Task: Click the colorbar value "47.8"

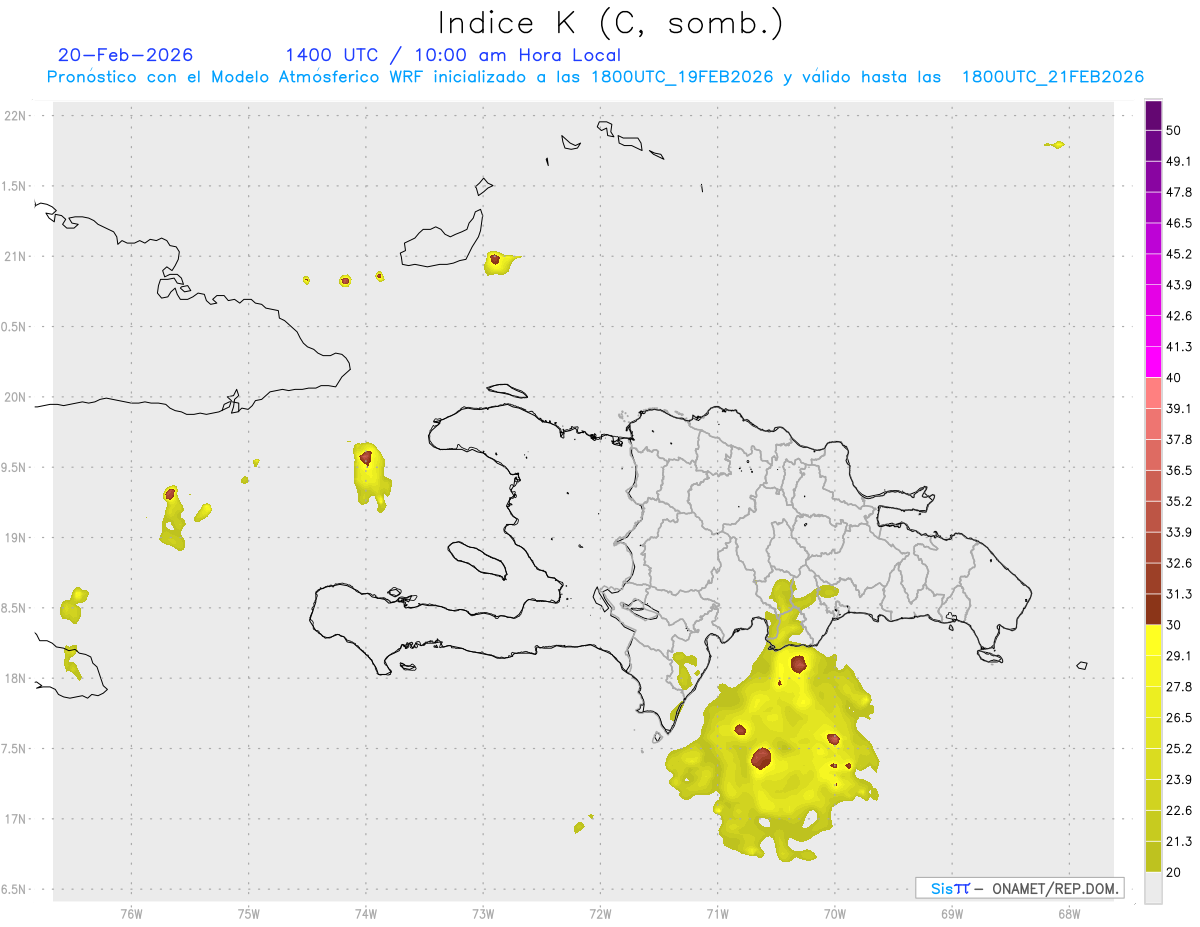Action: 1178,192
